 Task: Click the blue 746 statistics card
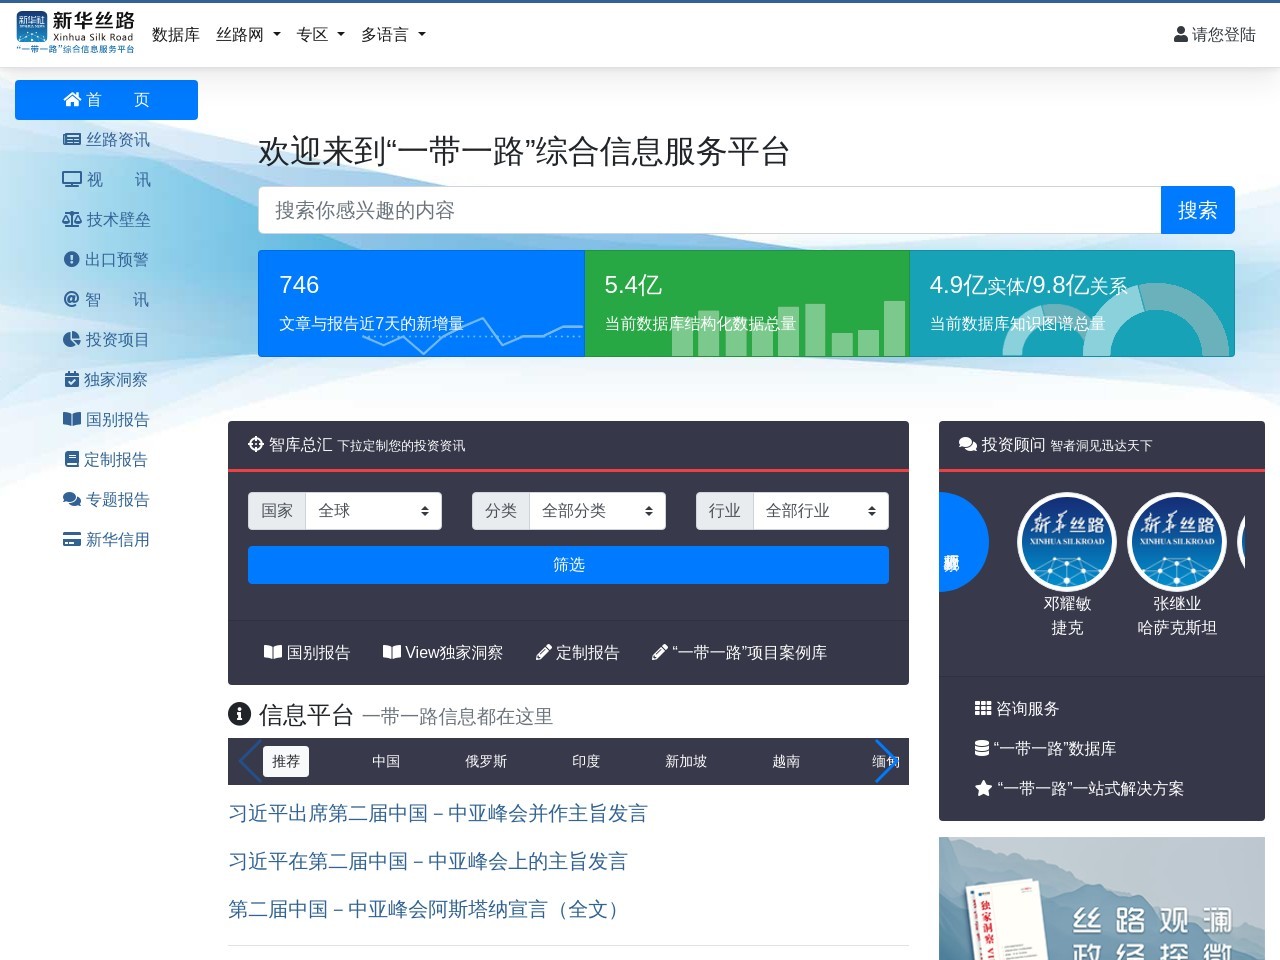tap(421, 303)
